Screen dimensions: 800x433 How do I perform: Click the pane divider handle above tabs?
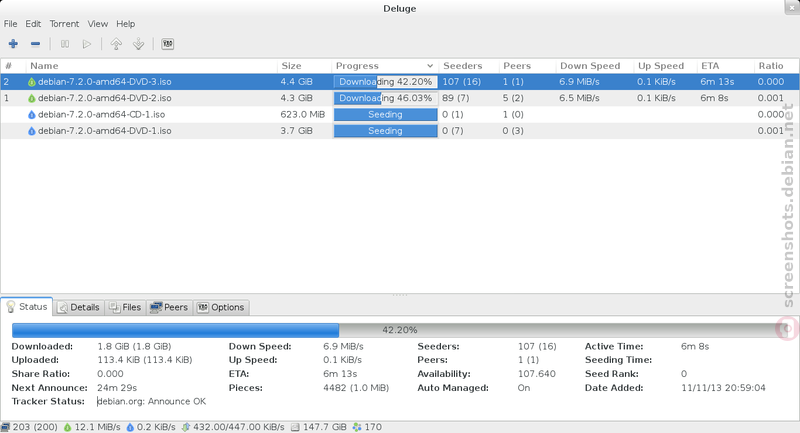point(400,295)
